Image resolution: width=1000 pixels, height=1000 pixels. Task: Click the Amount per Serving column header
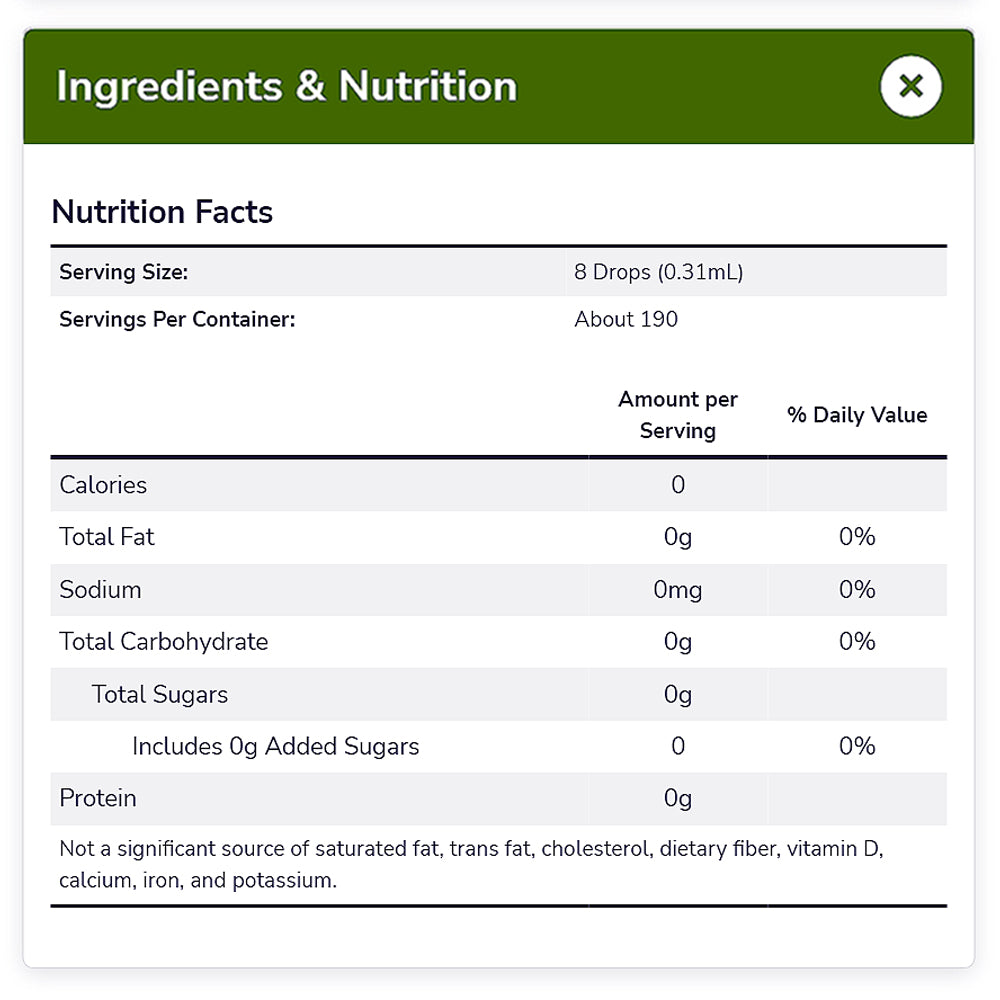click(x=678, y=415)
